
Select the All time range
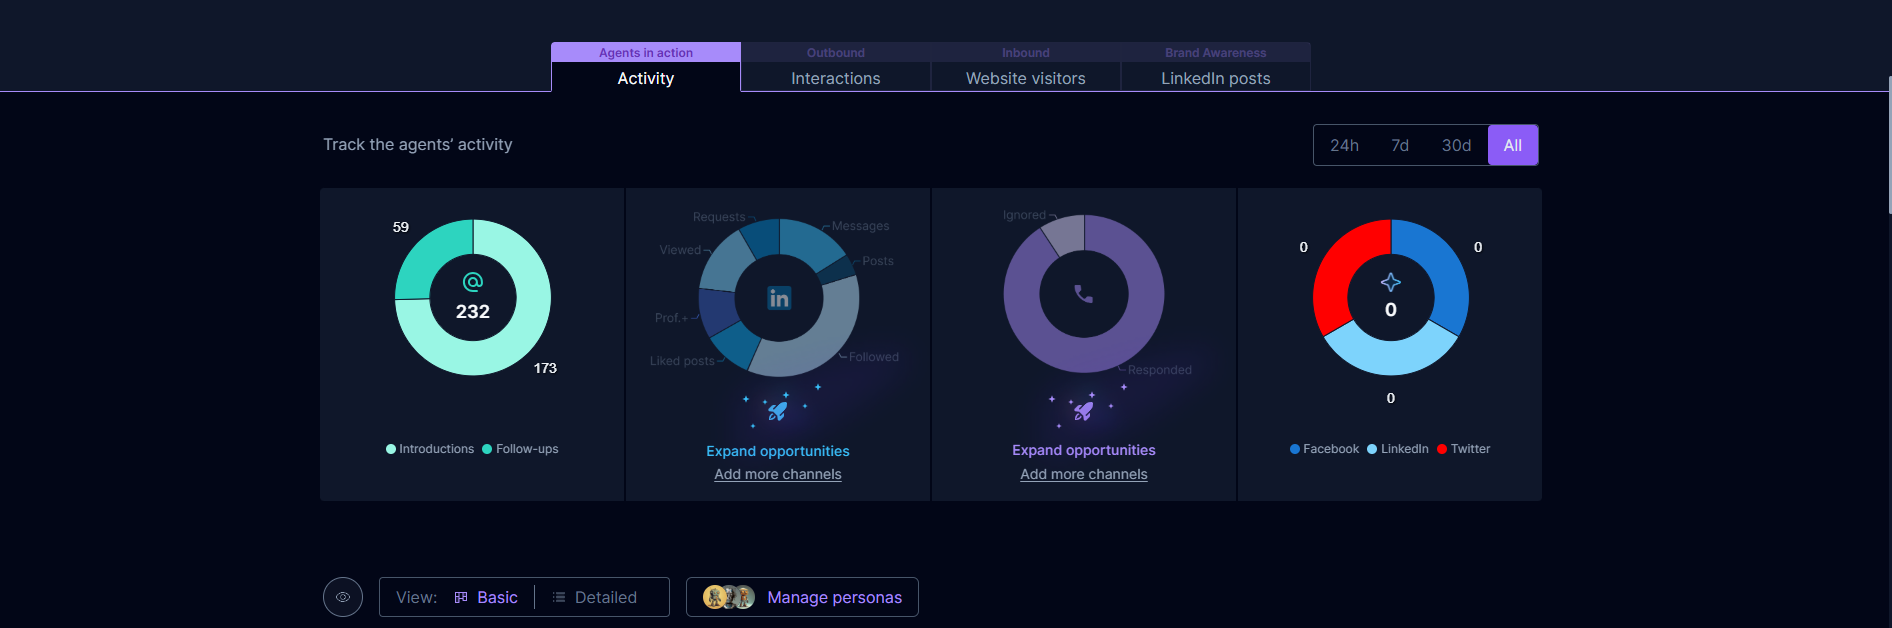coord(1513,146)
